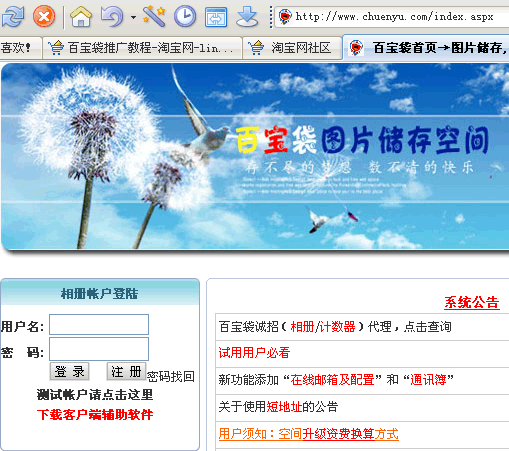The width and height of the screenshot is (509, 451).
Task: Open browsing history clock icon
Action: (185, 16)
